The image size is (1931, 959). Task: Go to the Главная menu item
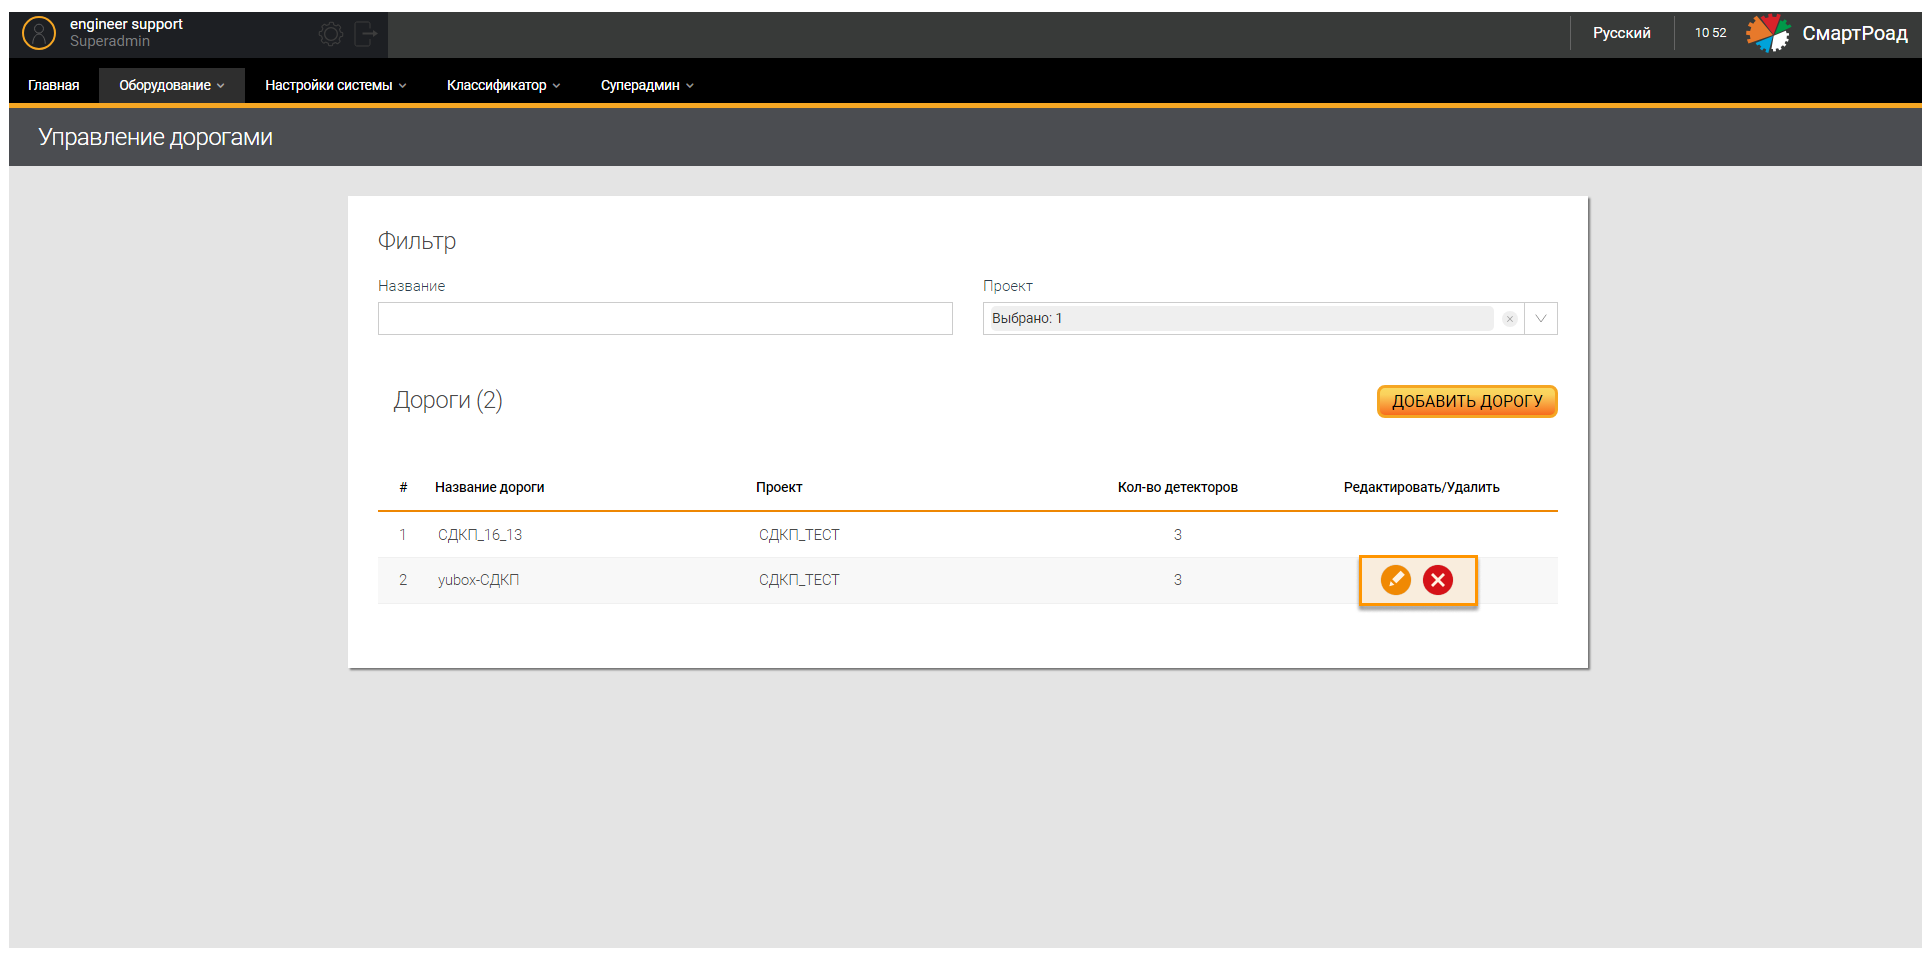point(54,85)
